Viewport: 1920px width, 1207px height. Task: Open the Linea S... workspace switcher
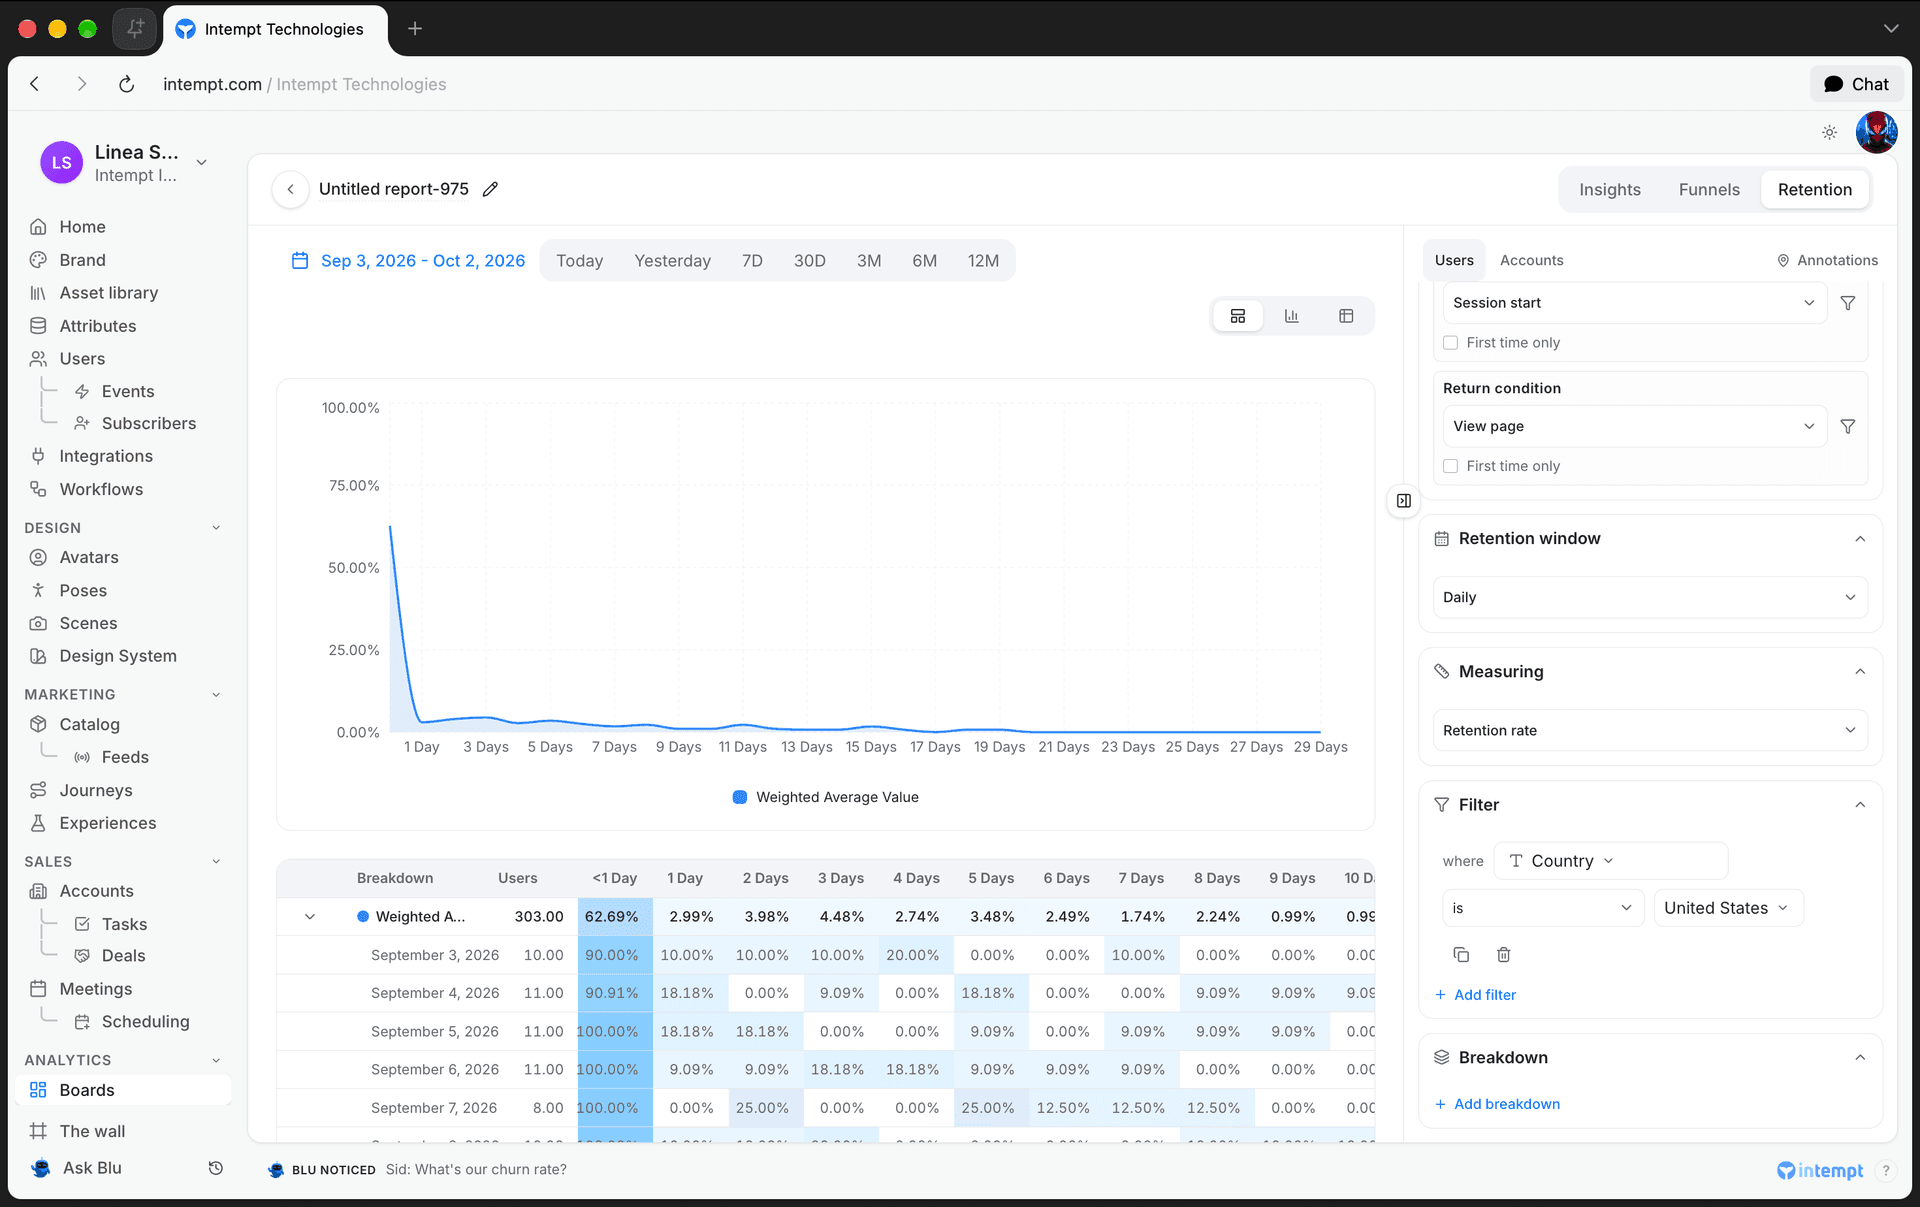tap(124, 162)
